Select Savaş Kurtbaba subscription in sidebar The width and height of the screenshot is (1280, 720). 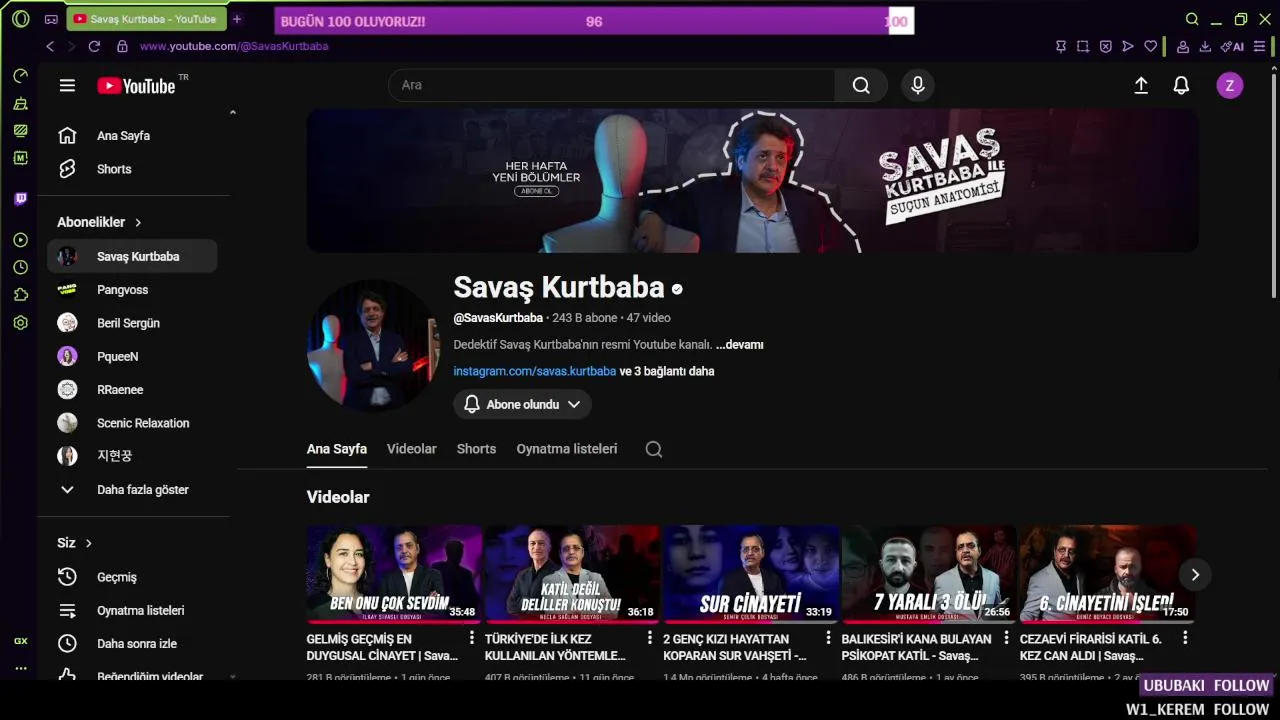[132, 256]
